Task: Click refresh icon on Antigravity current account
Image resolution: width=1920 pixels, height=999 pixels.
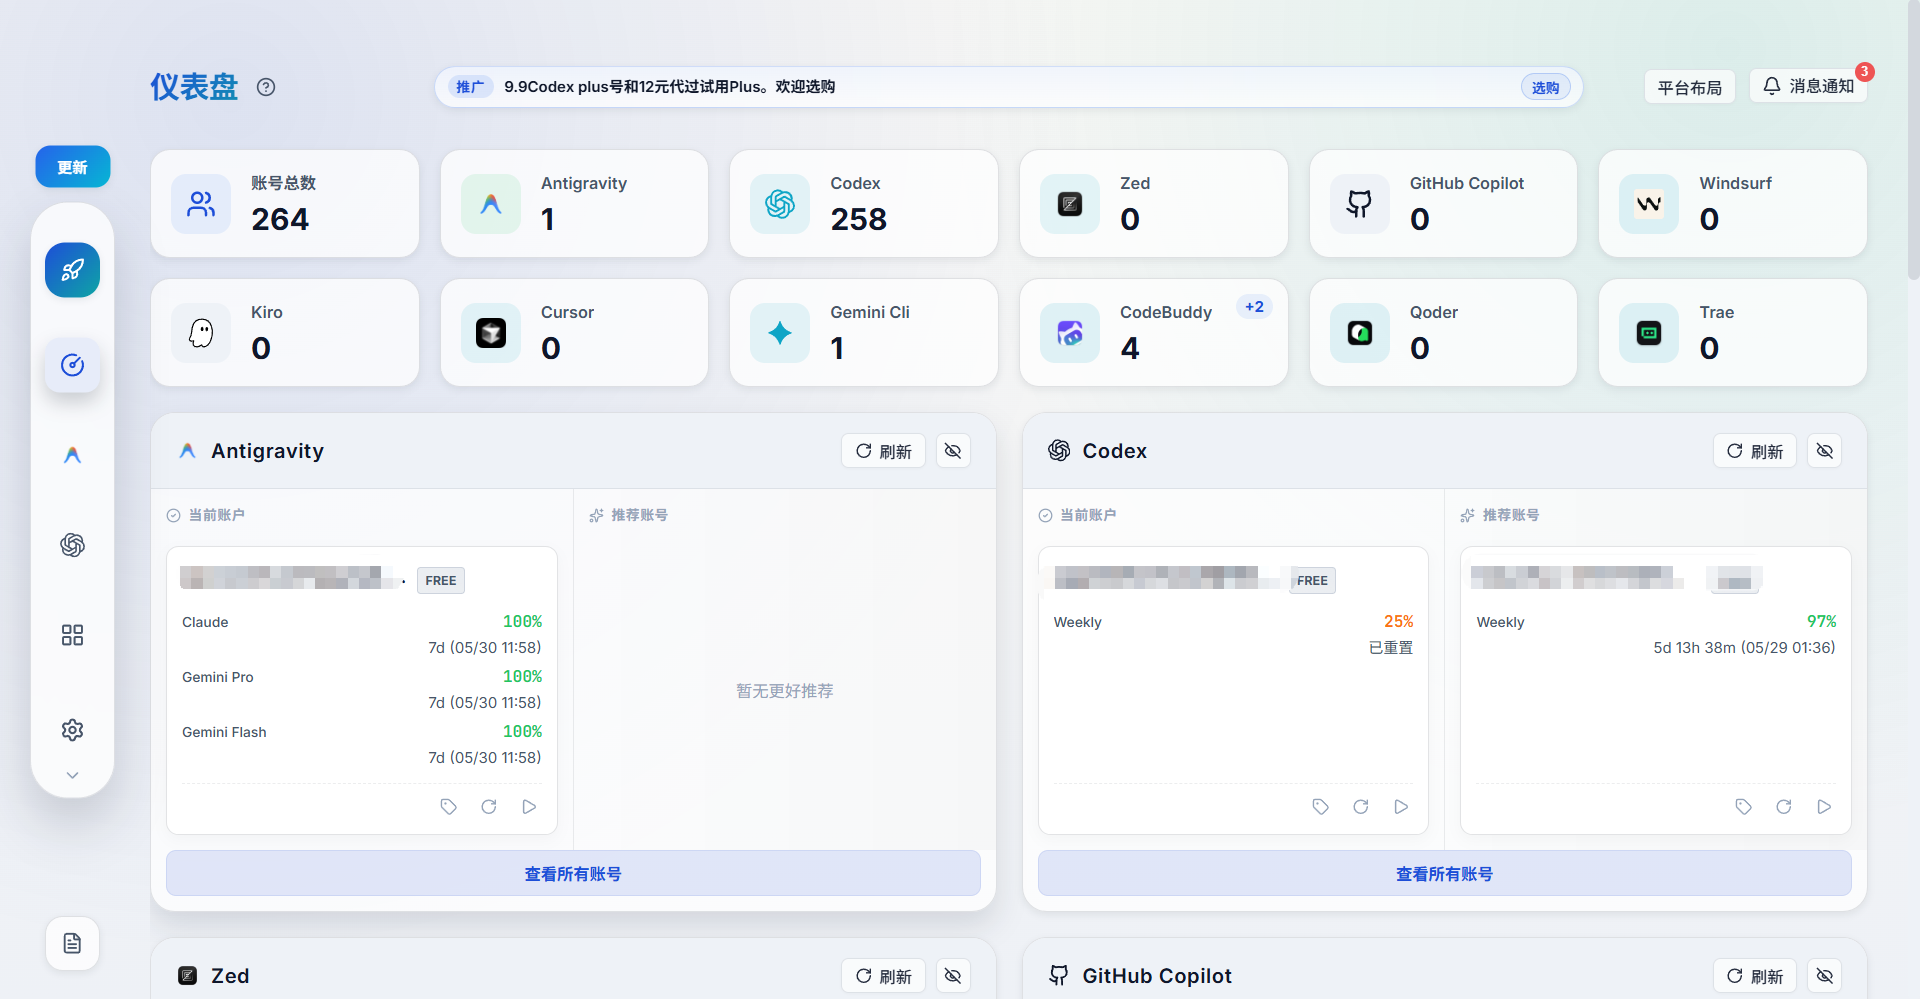Action: coord(489,807)
